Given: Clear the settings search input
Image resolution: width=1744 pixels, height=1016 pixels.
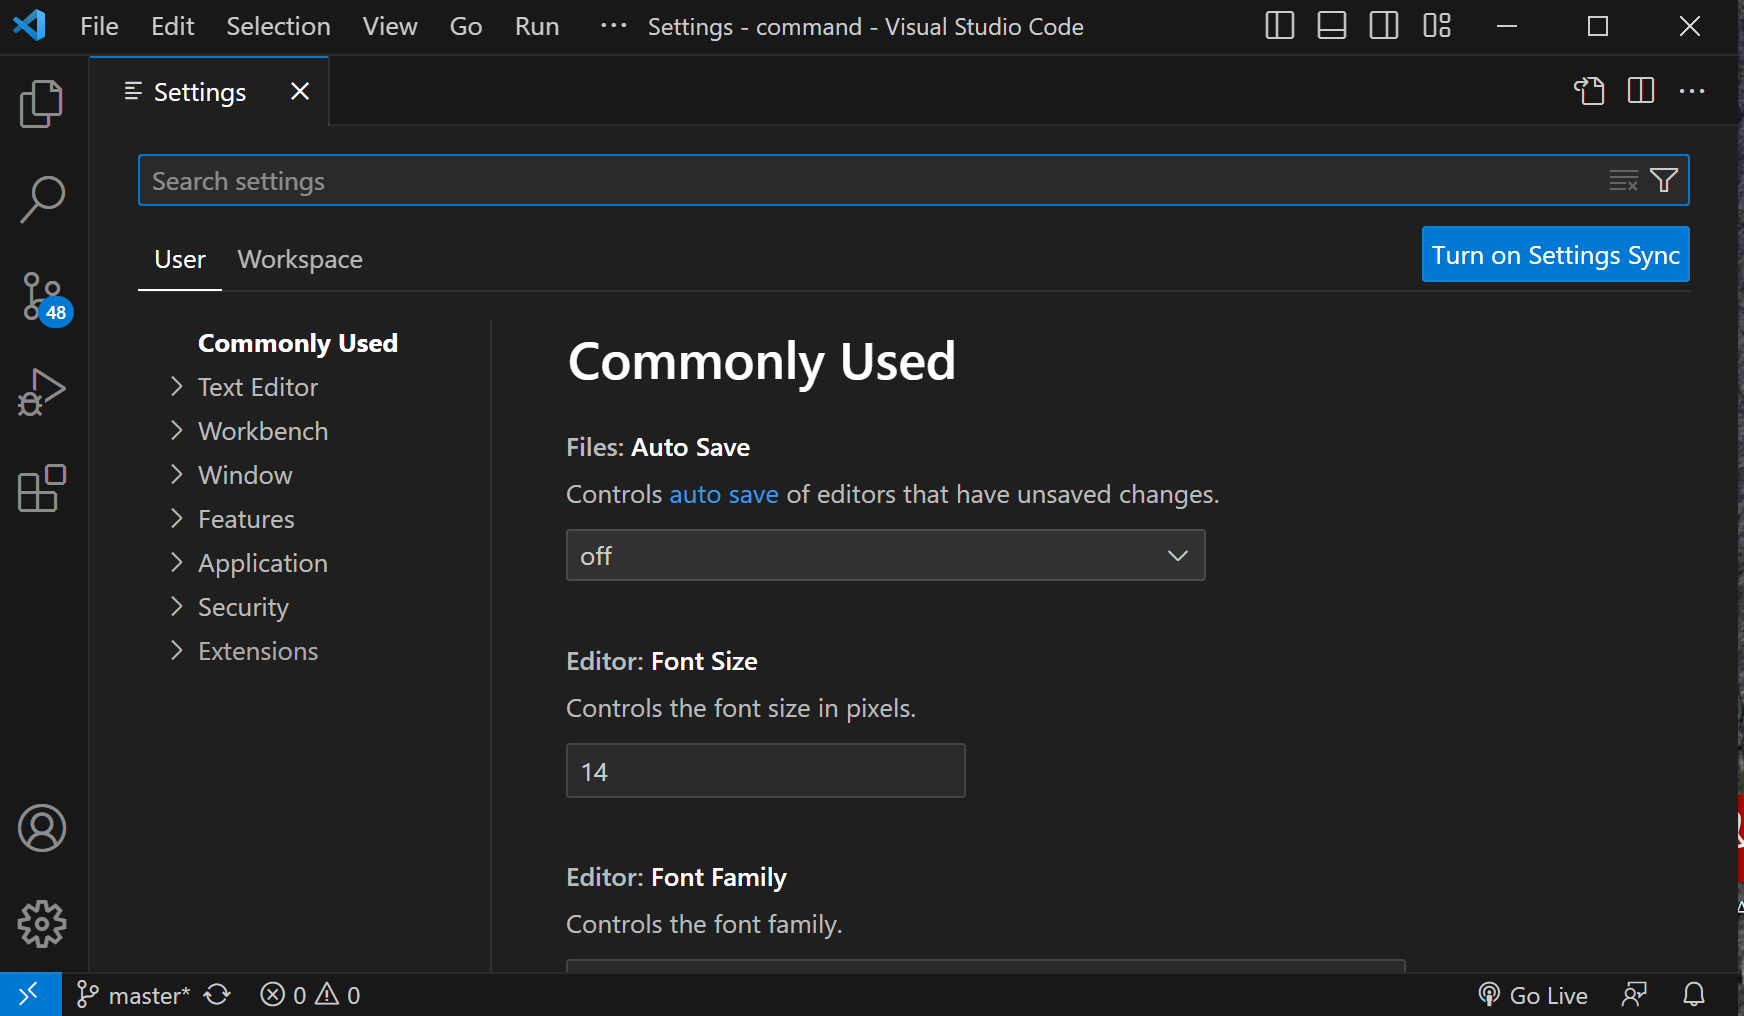Looking at the screenshot, I should [x=1624, y=180].
